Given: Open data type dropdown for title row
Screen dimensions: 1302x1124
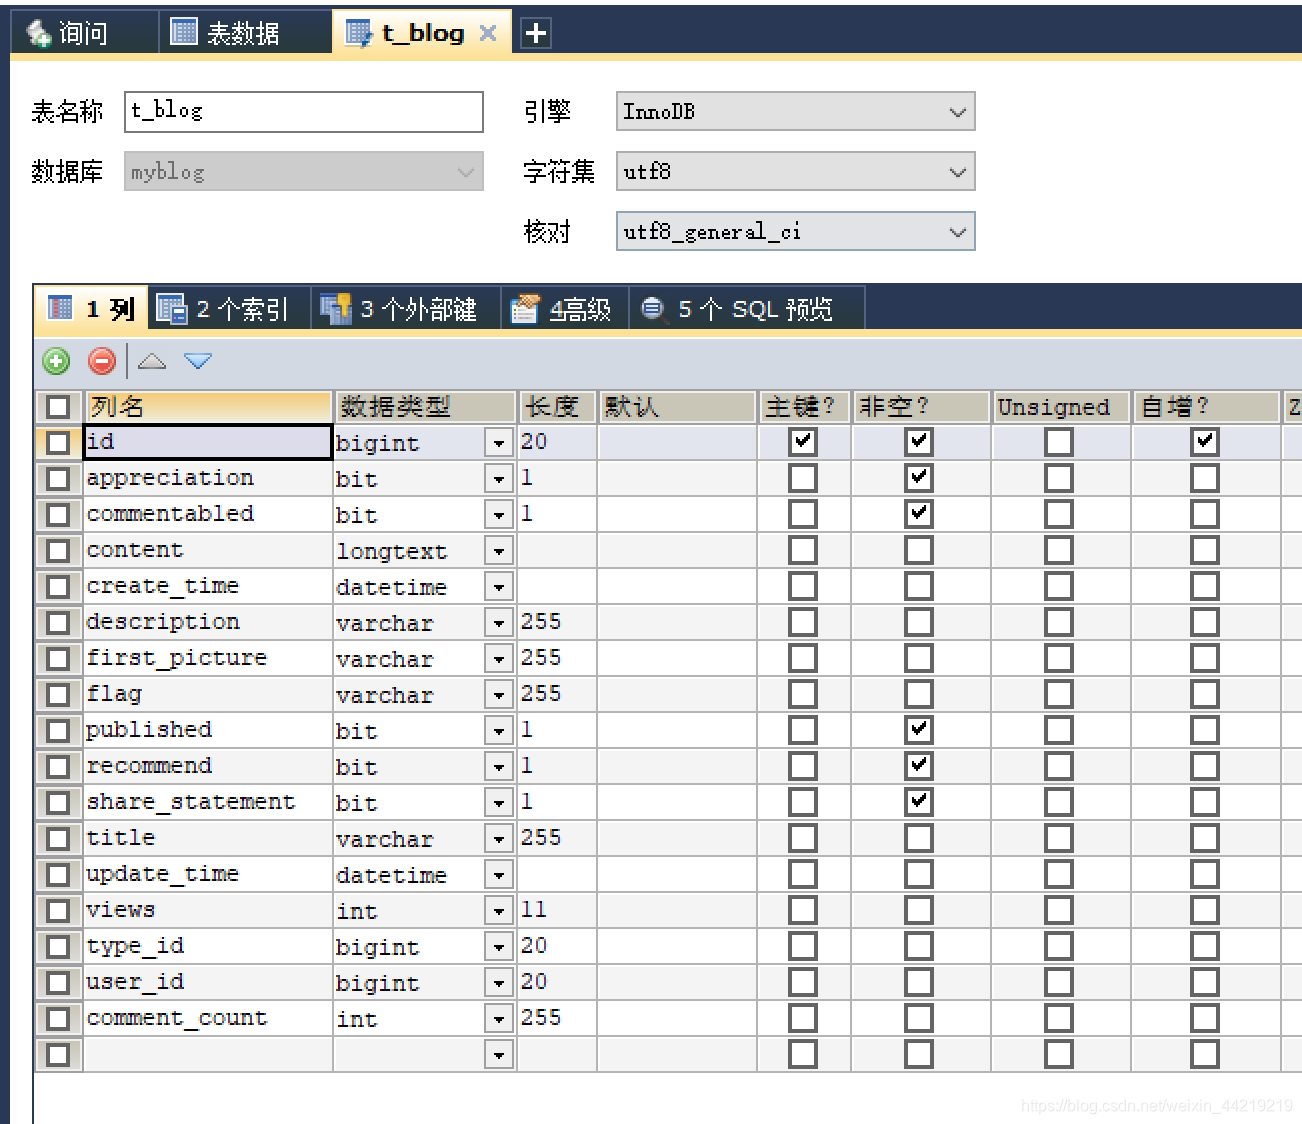Looking at the screenshot, I should coord(499,839).
